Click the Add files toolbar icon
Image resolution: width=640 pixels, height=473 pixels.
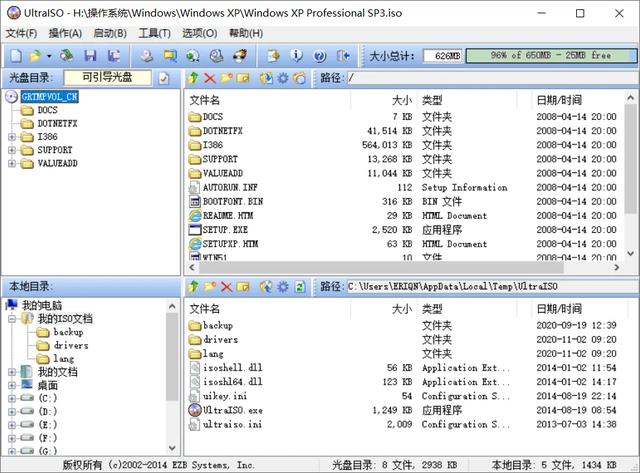point(273,56)
